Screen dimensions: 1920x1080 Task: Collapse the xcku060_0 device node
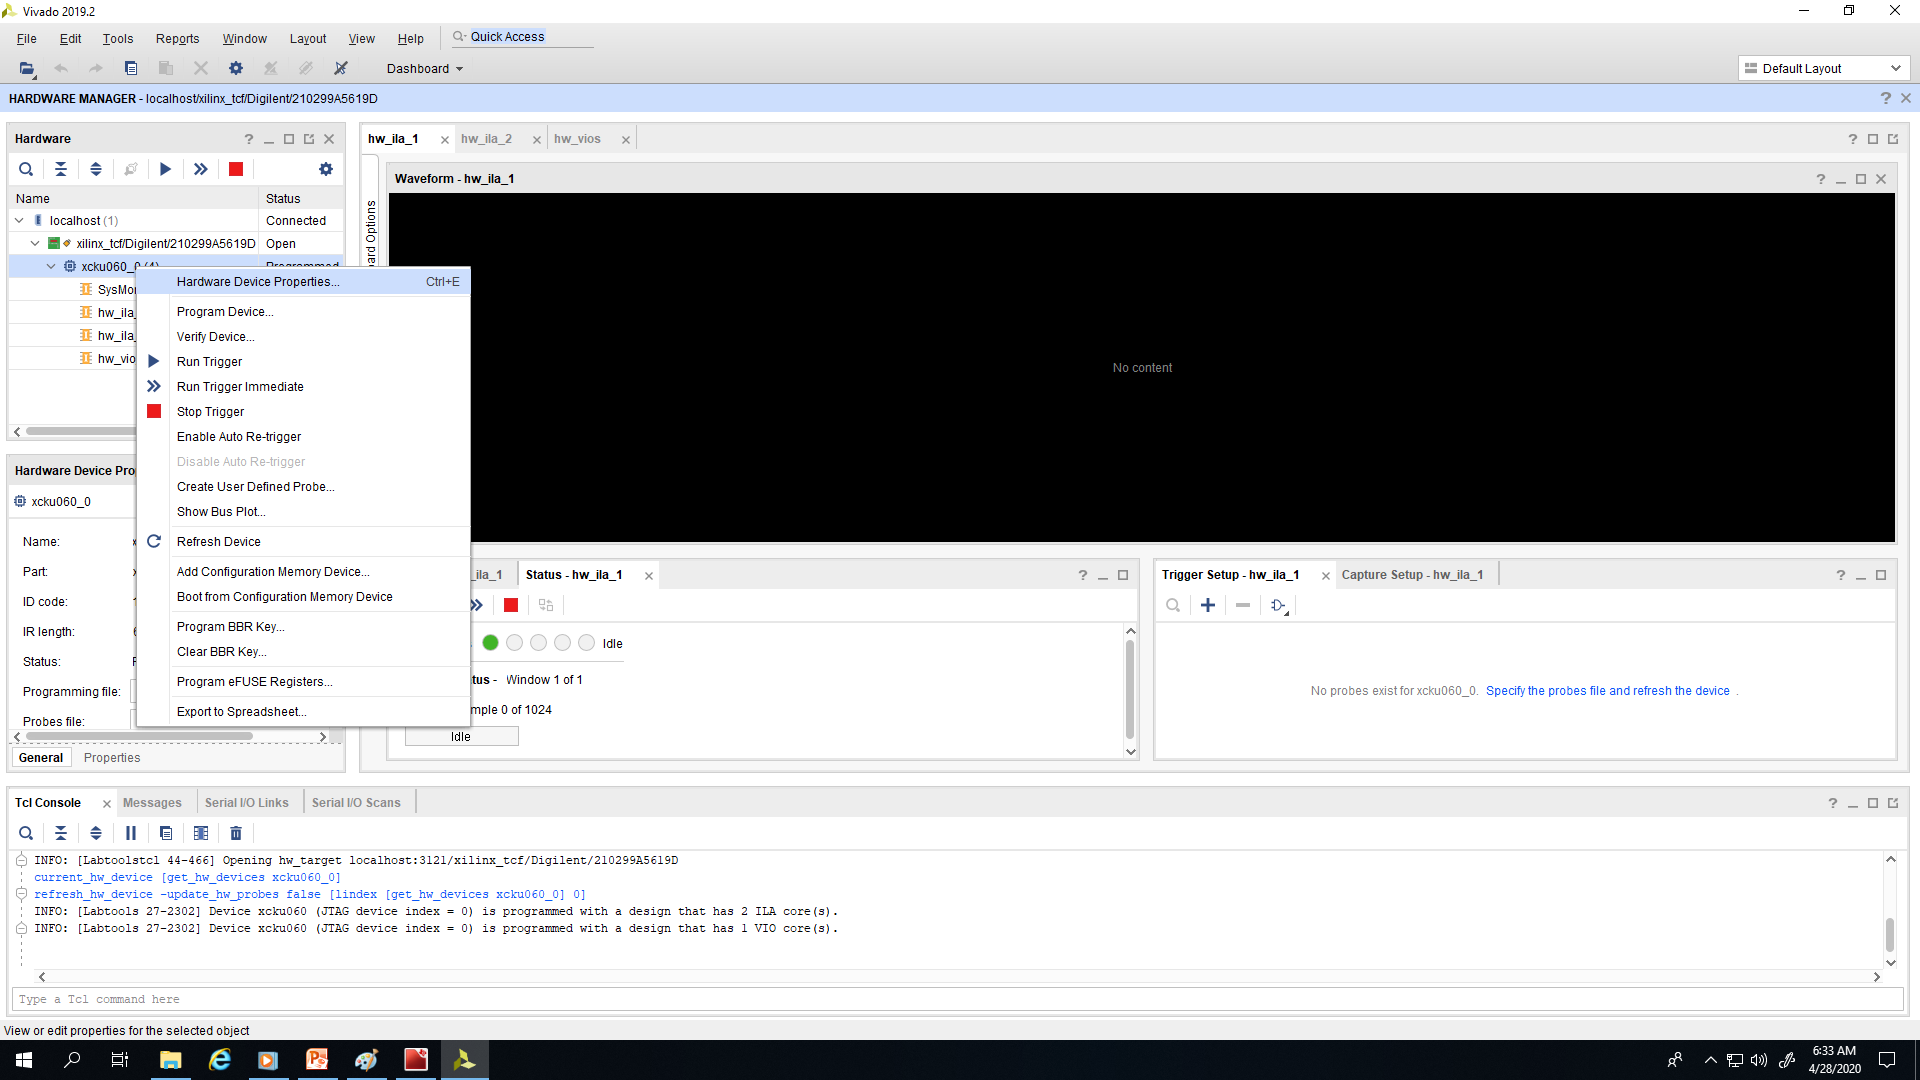coord(51,267)
